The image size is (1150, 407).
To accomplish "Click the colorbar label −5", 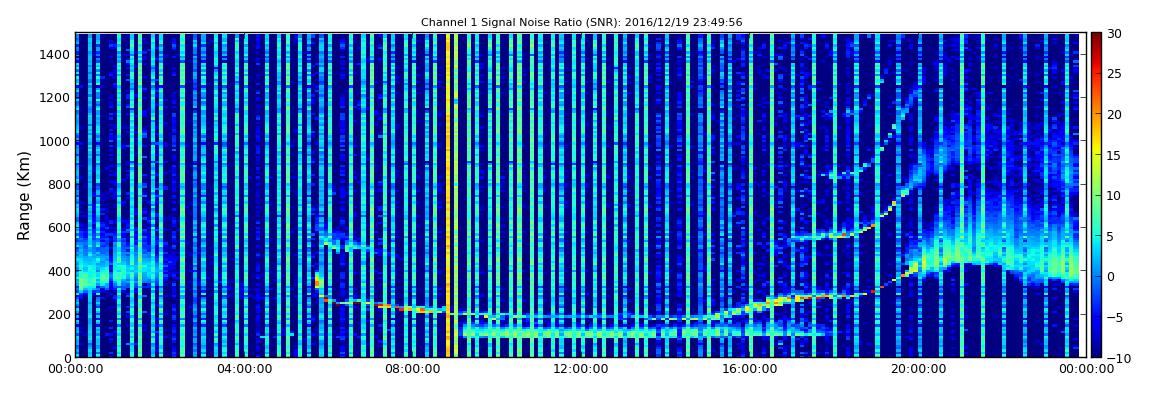I will (1115, 318).
